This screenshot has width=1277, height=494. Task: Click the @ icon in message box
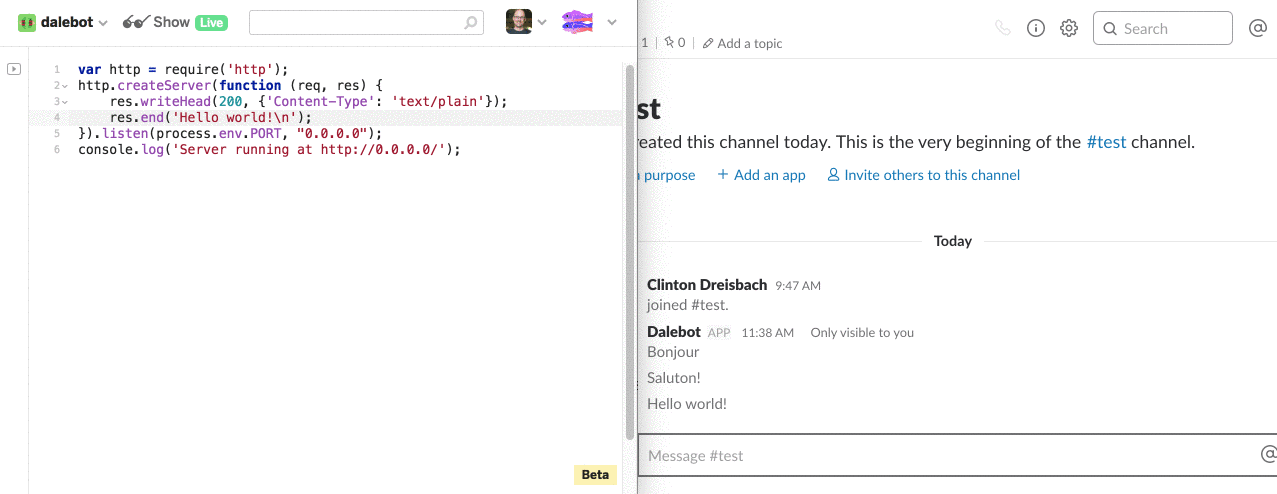[1268, 455]
